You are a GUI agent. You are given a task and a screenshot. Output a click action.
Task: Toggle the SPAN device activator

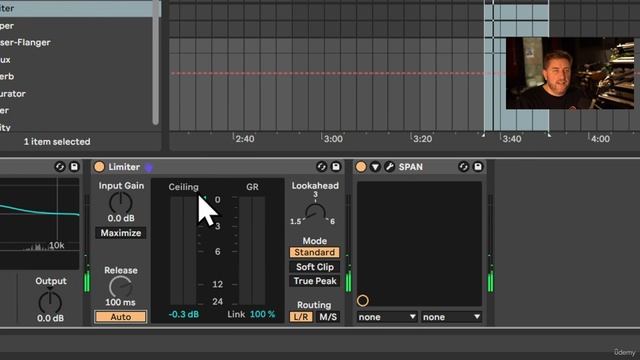361,167
